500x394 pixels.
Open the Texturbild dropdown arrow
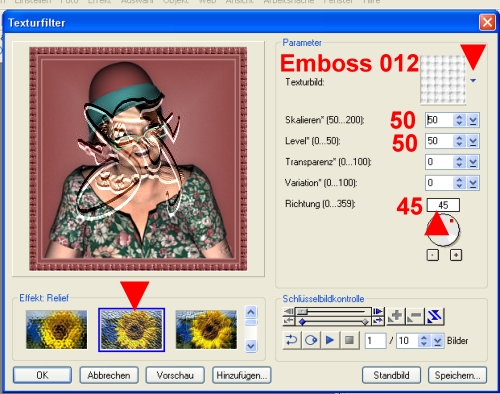473,80
